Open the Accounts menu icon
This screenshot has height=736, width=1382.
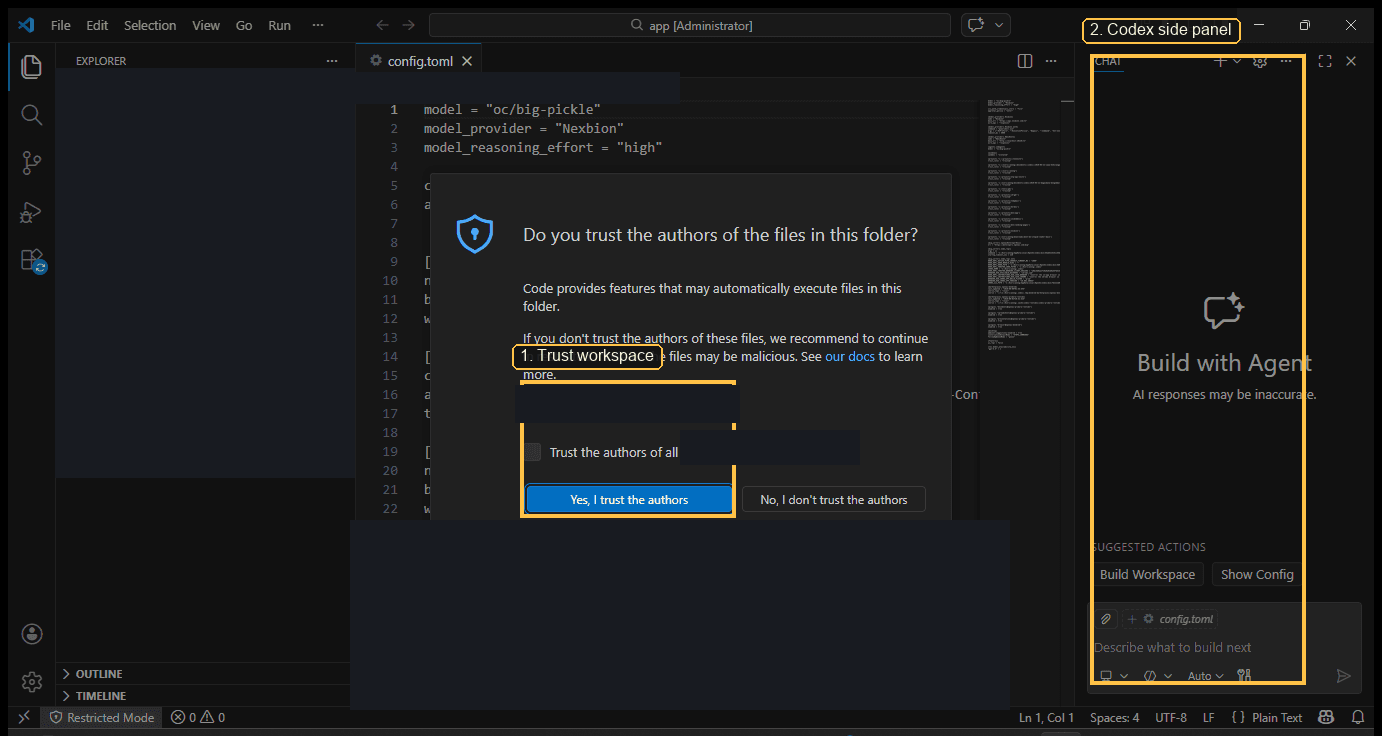point(32,634)
